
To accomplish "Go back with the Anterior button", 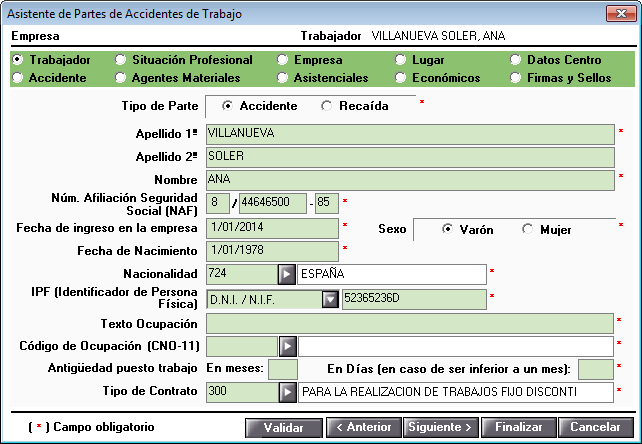I will tap(364, 428).
